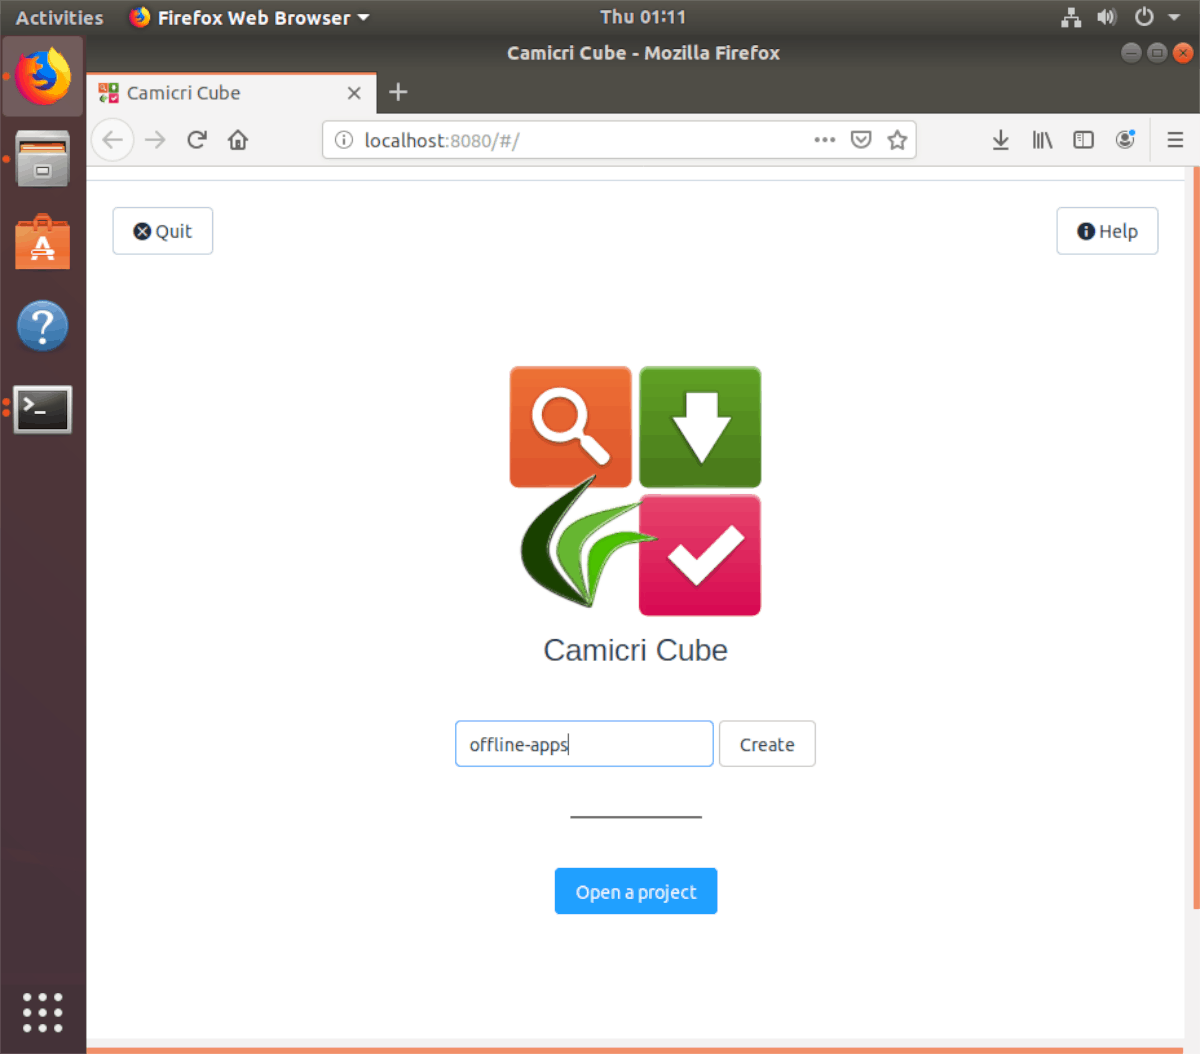Open the Firefox Account icon
Screen dimensions: 1200x1054
[x=1125, y=140]
